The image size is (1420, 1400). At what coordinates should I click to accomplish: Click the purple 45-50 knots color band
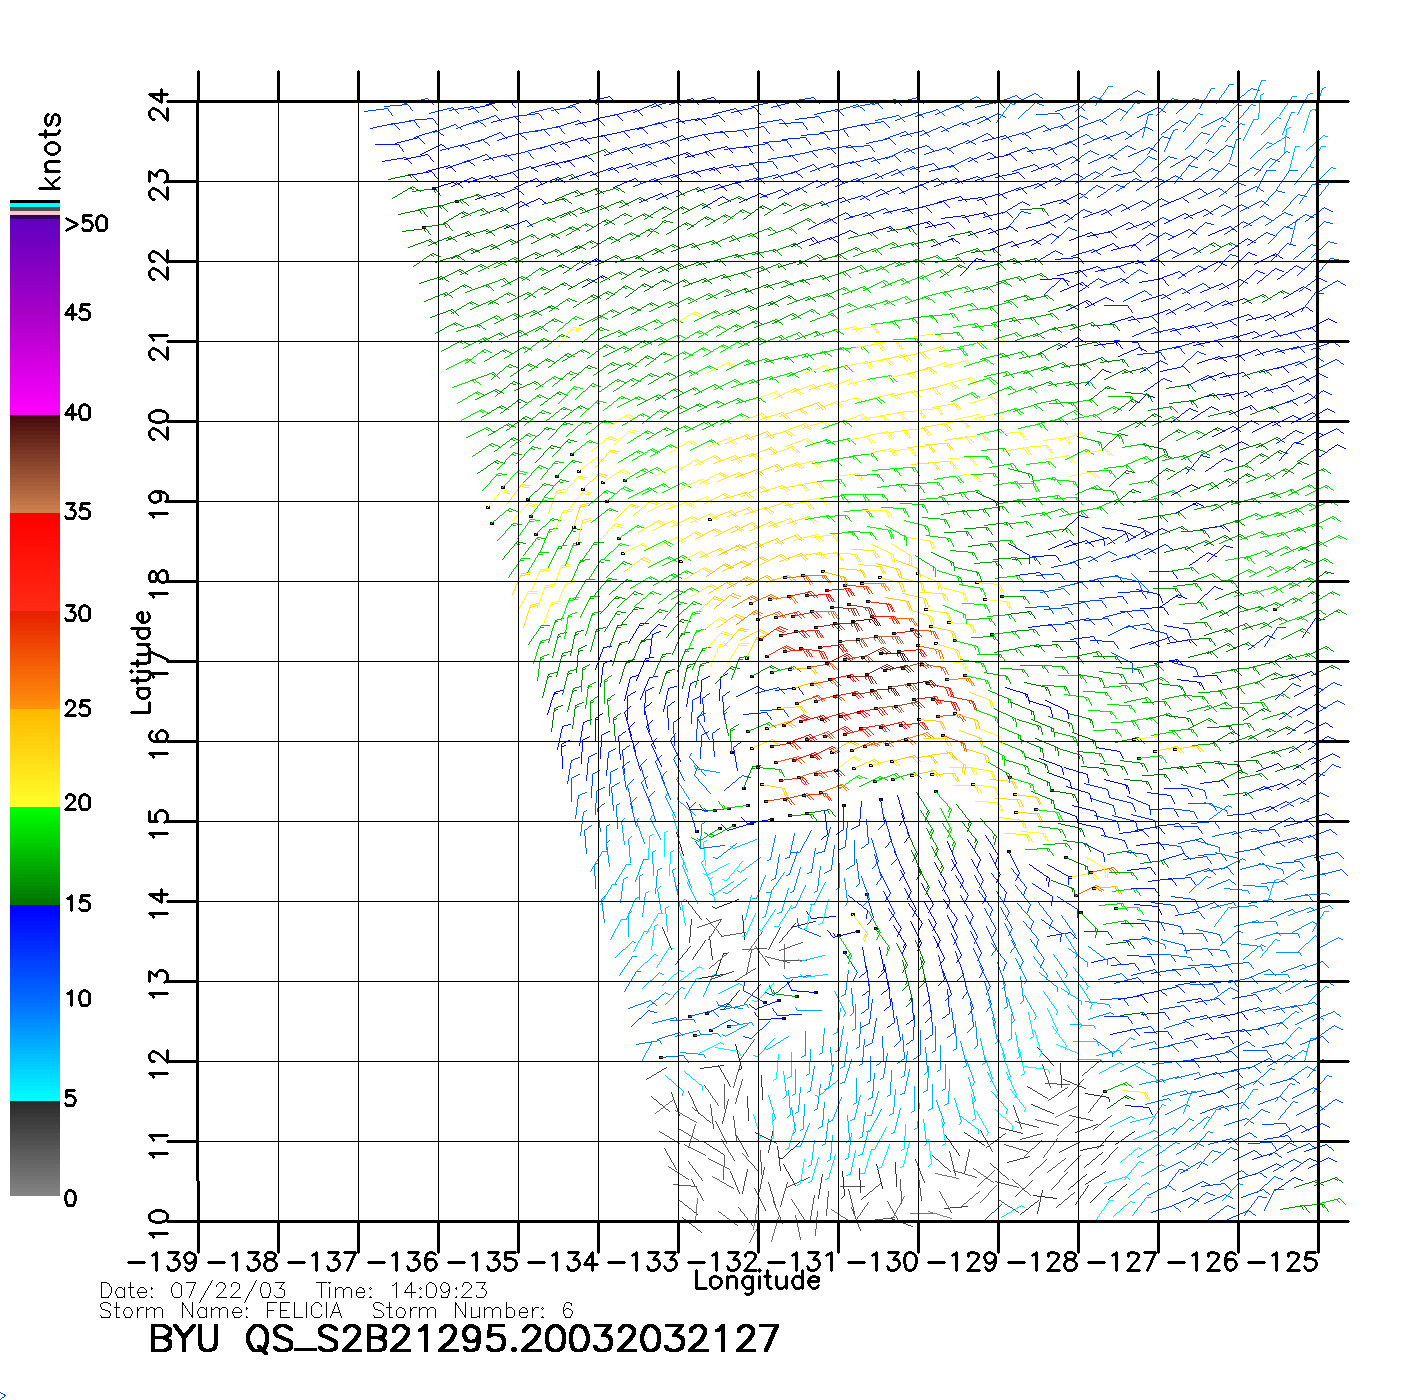pyautogui.click(x=35, y=266)
